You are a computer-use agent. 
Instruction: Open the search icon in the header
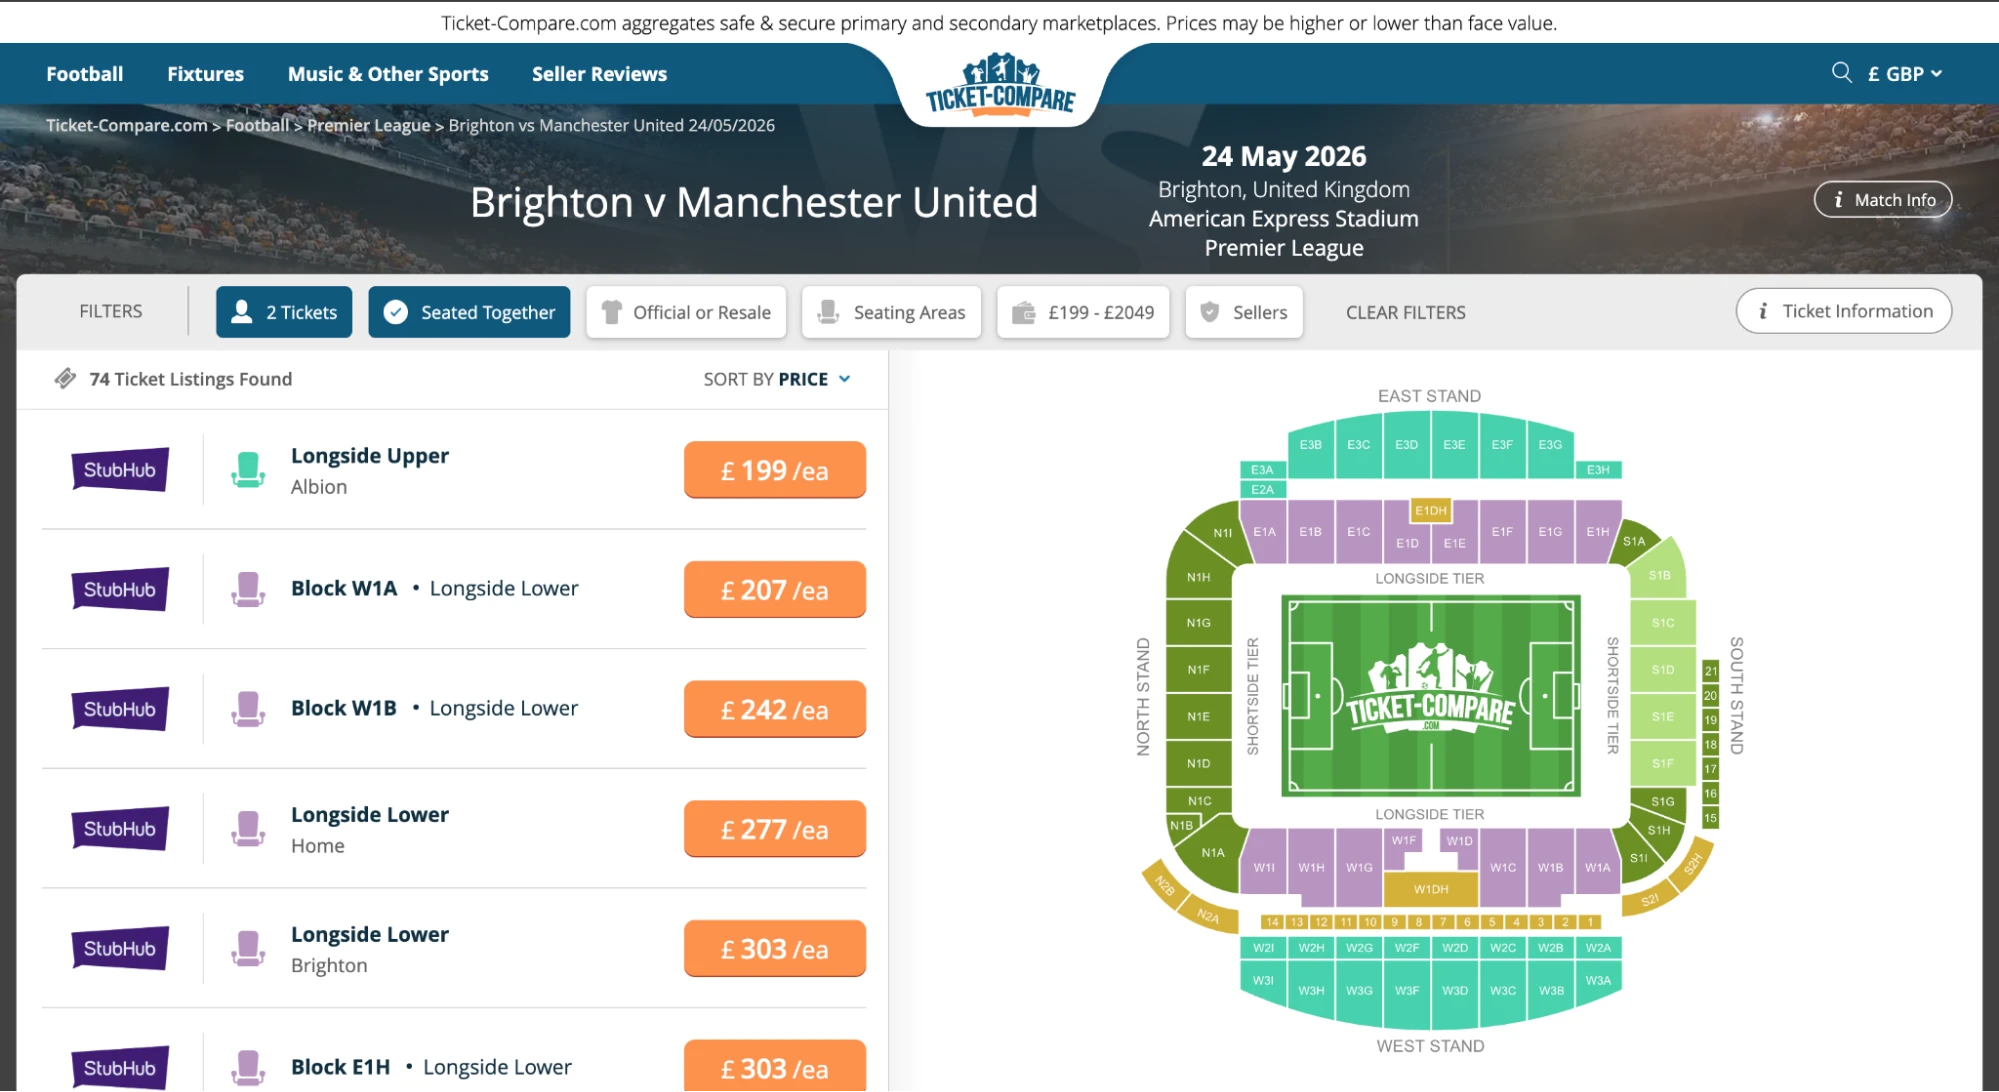pos(1841,73)
